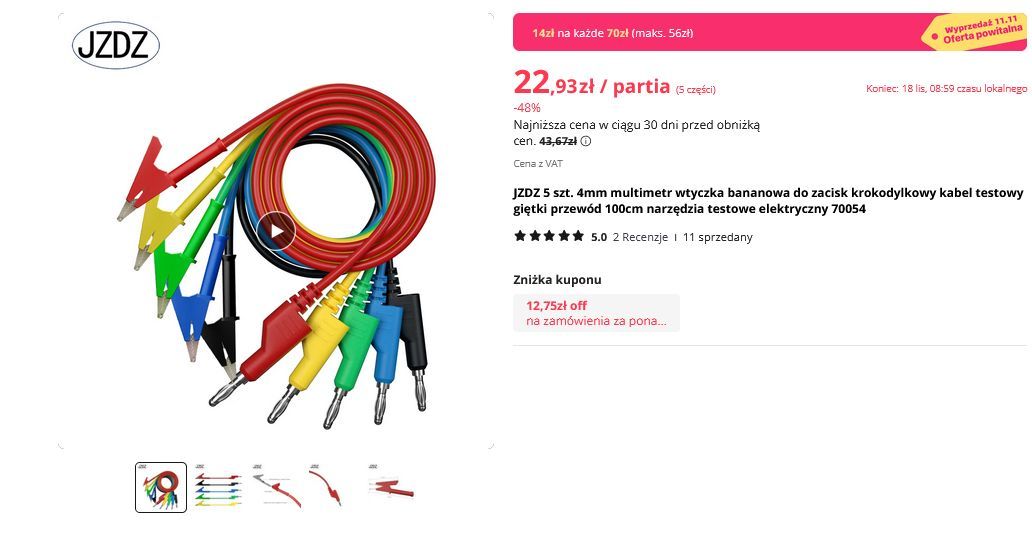Click the product title text JZDZ 5 szt.
The height and width of the screenshot is (535, 1032).
pos(768,201)
